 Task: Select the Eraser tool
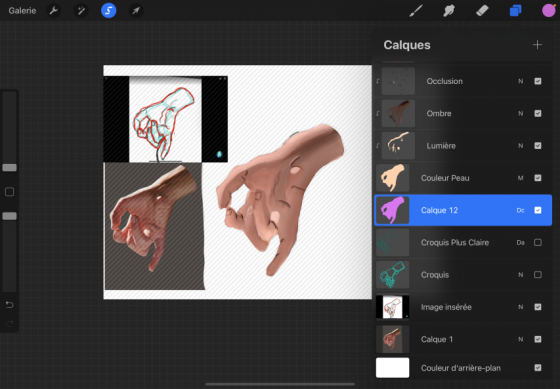pos(482,11)
